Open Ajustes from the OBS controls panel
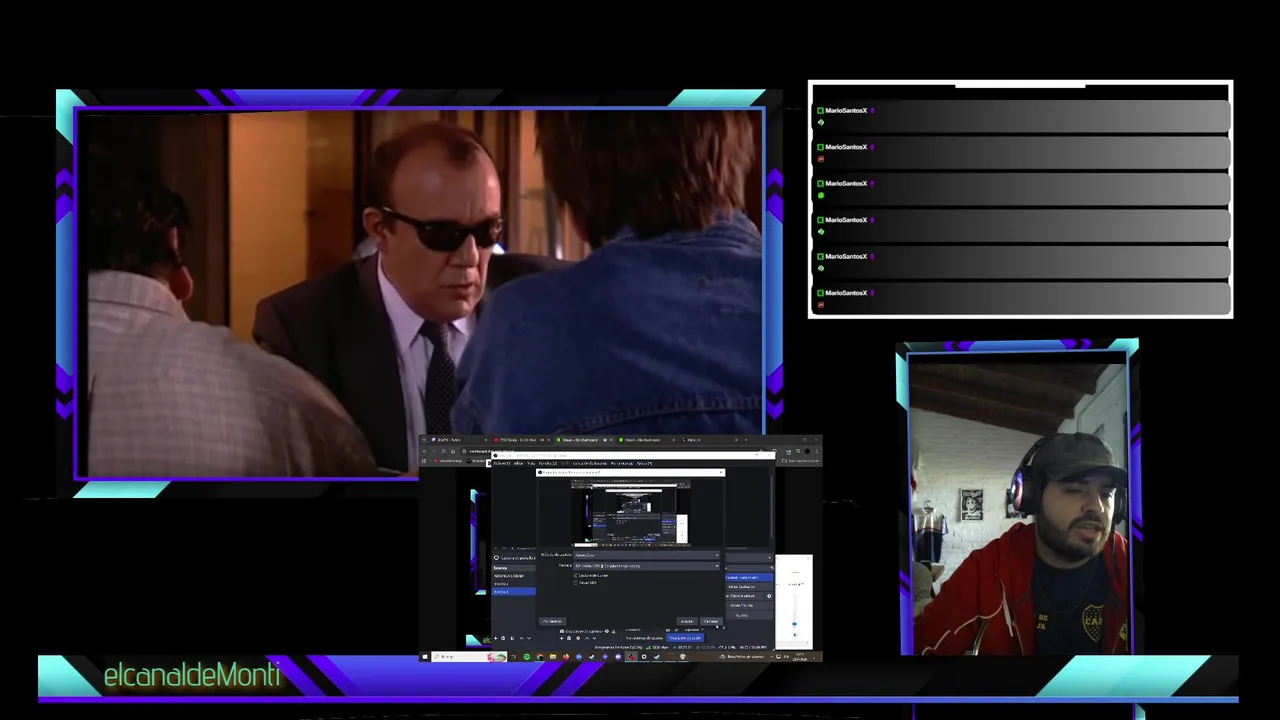Image resolution: width=1280 pixels, height=720 pixels. pos(750,615)
